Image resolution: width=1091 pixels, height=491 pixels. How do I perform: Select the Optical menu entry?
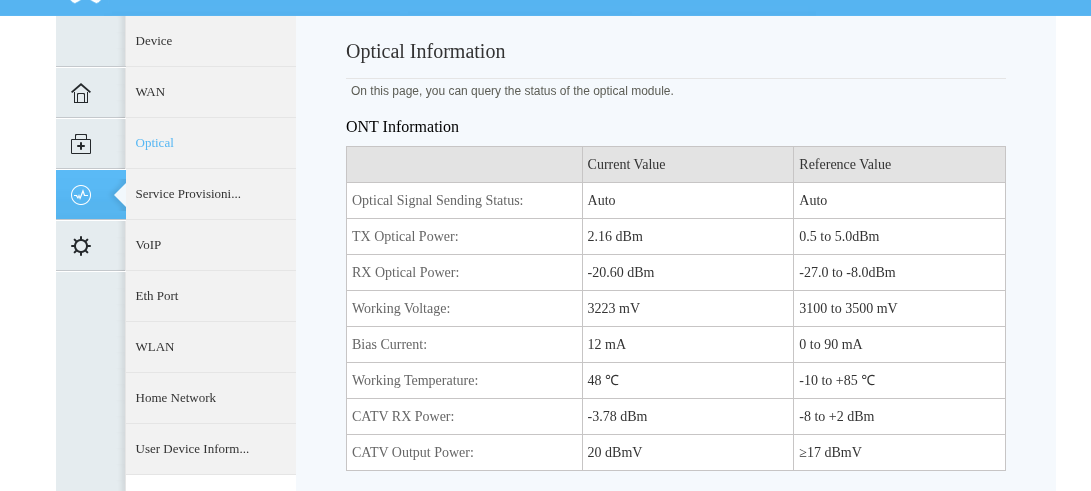(155, 143)
